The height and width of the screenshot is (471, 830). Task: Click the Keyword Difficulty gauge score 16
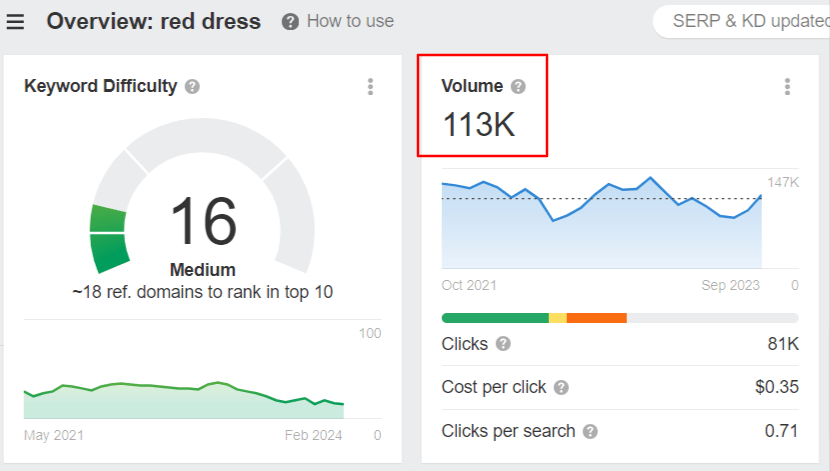click(204, 221)
